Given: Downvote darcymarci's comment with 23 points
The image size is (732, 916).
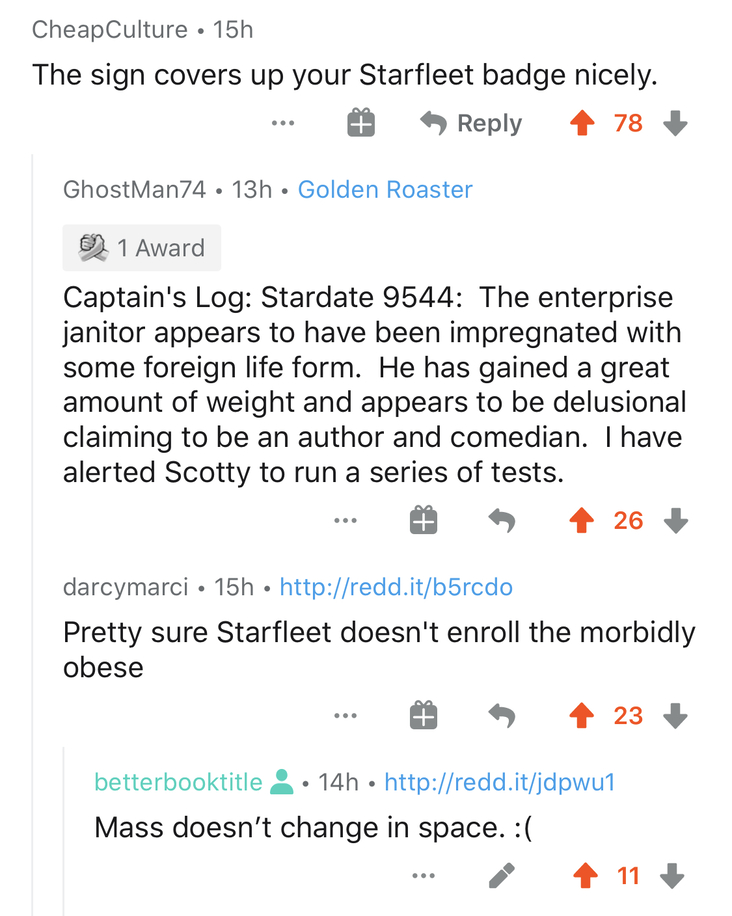Looking at the screenshot, I should (676, 716).
